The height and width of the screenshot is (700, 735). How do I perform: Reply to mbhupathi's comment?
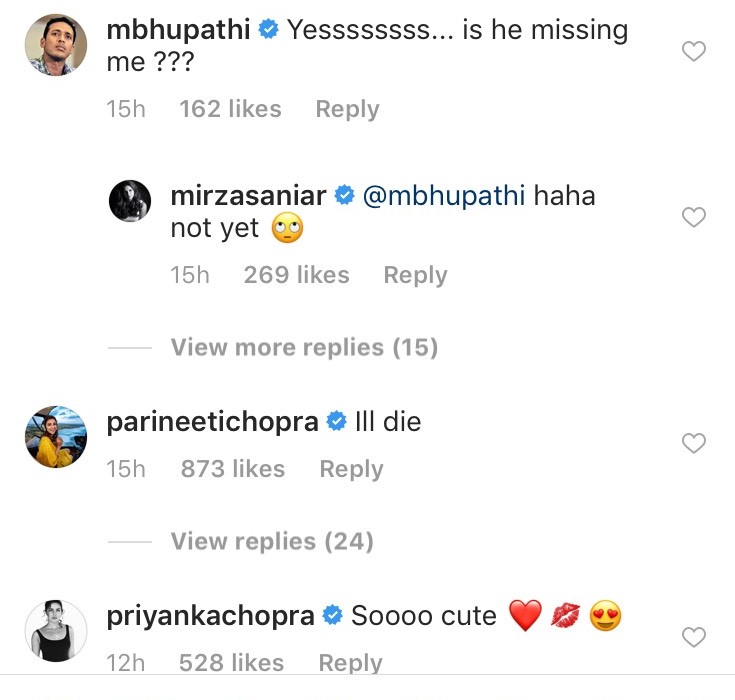(x=347, y=109)
